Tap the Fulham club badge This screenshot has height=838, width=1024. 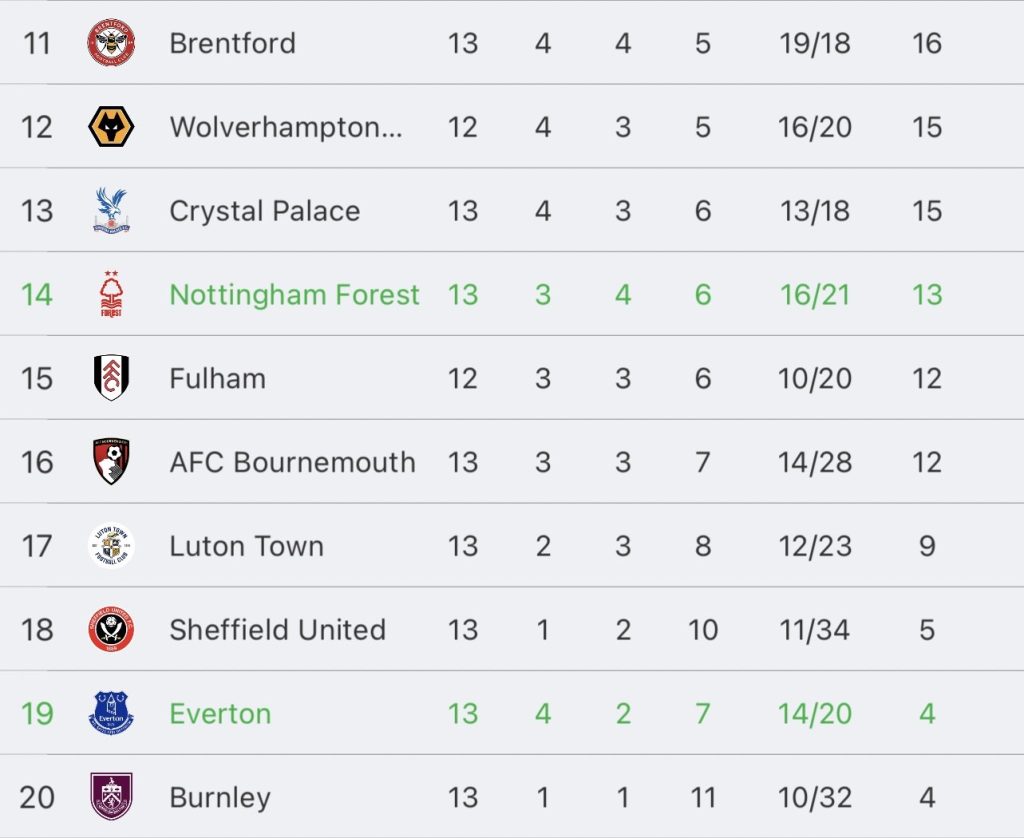[111, 378]
